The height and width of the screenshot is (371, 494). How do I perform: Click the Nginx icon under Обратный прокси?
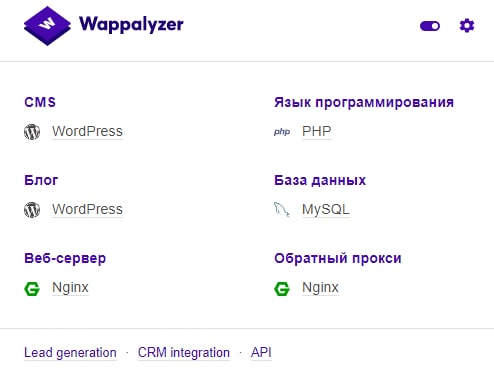(x=282, y=288)
